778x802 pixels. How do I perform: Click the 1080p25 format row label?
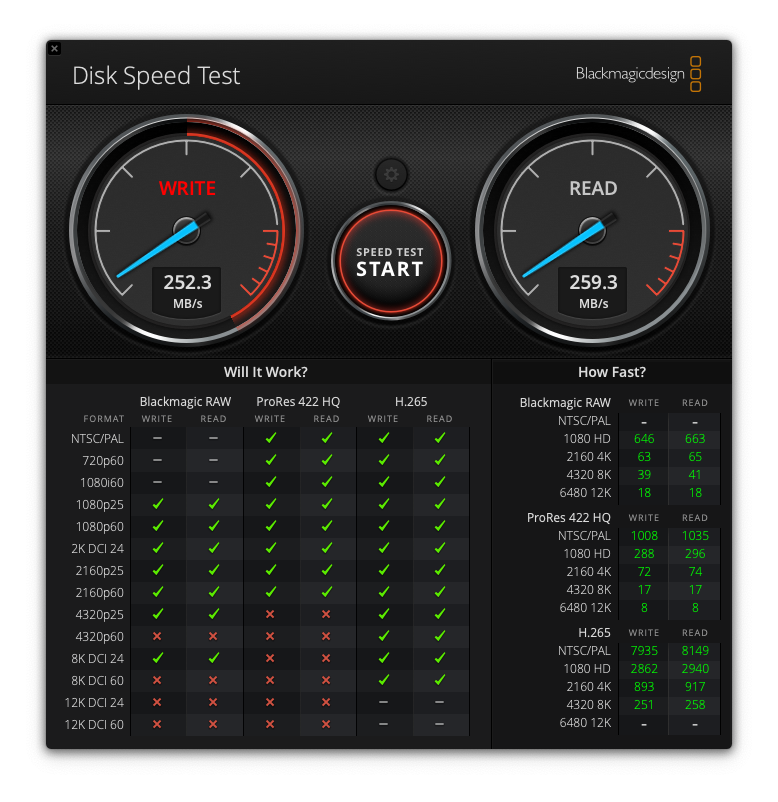100,505
